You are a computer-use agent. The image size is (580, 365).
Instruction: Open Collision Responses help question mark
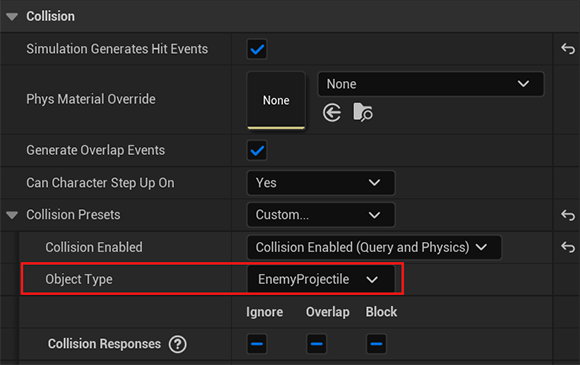(178, 344)
